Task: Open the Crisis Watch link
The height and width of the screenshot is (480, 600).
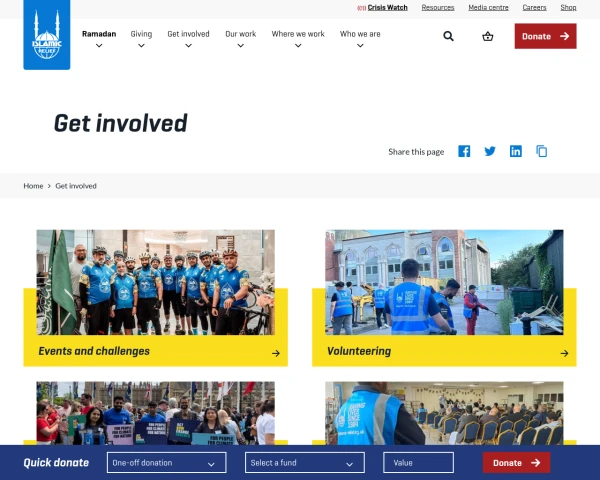Action: pyautogui.click(x=387, y=8)
